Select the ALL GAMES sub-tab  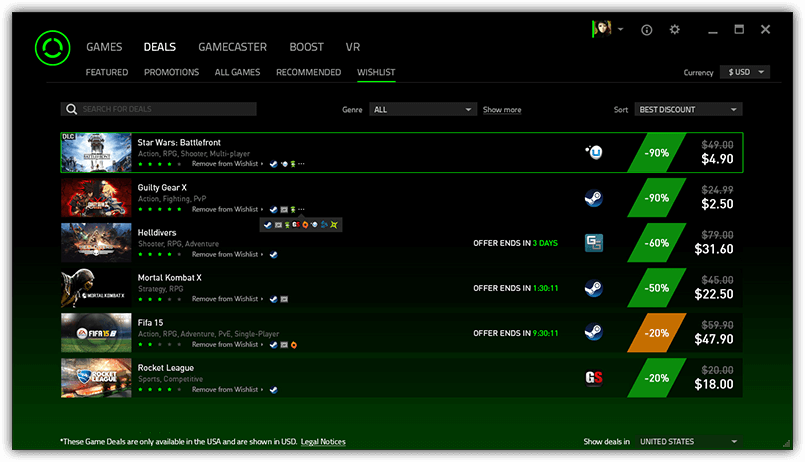[237, 72]
